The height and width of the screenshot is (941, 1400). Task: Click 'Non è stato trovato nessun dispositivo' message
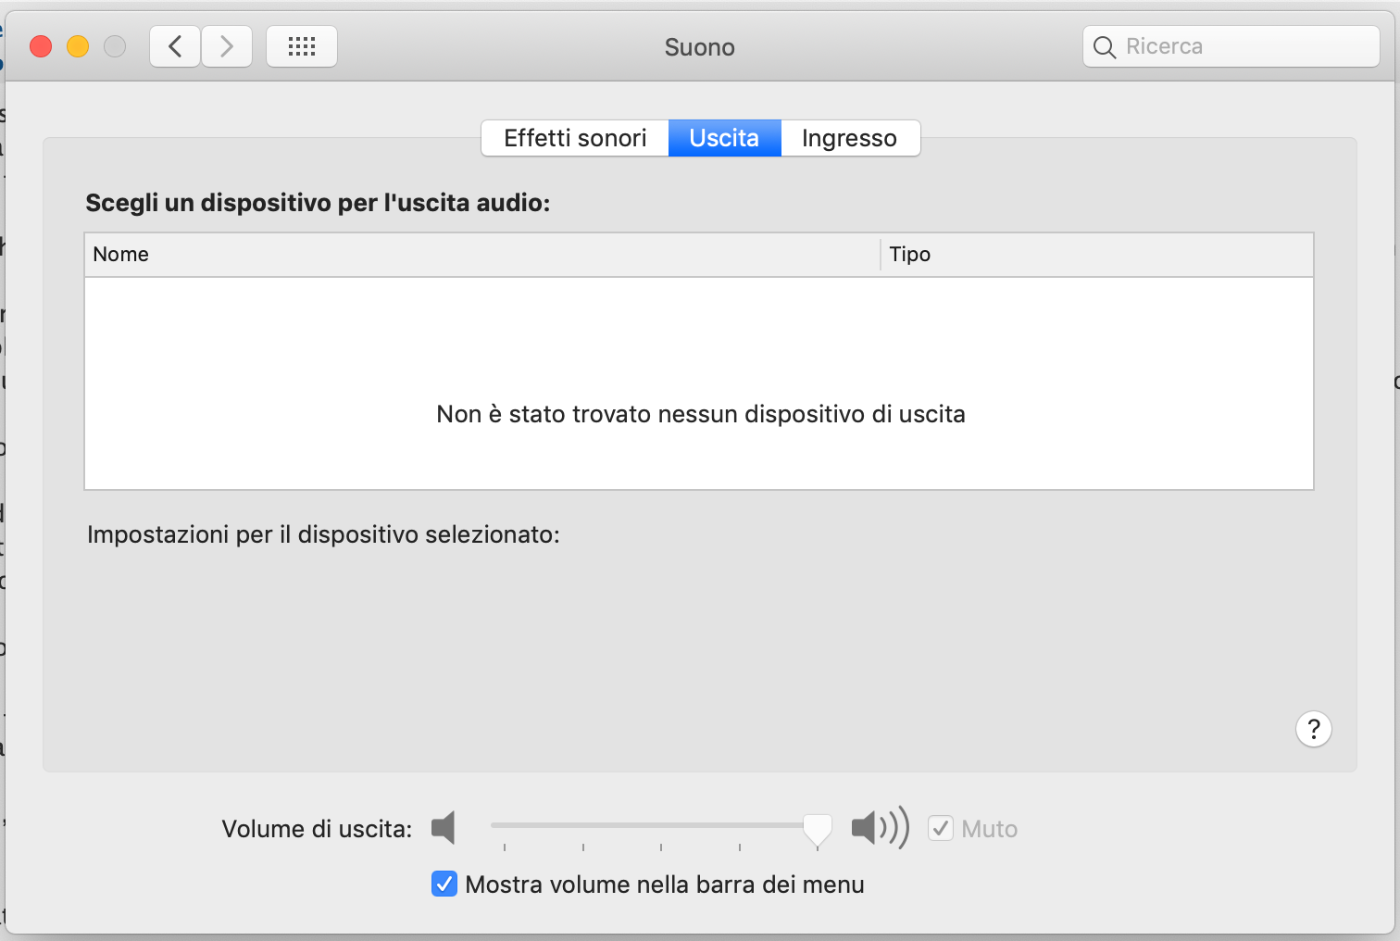700,414
